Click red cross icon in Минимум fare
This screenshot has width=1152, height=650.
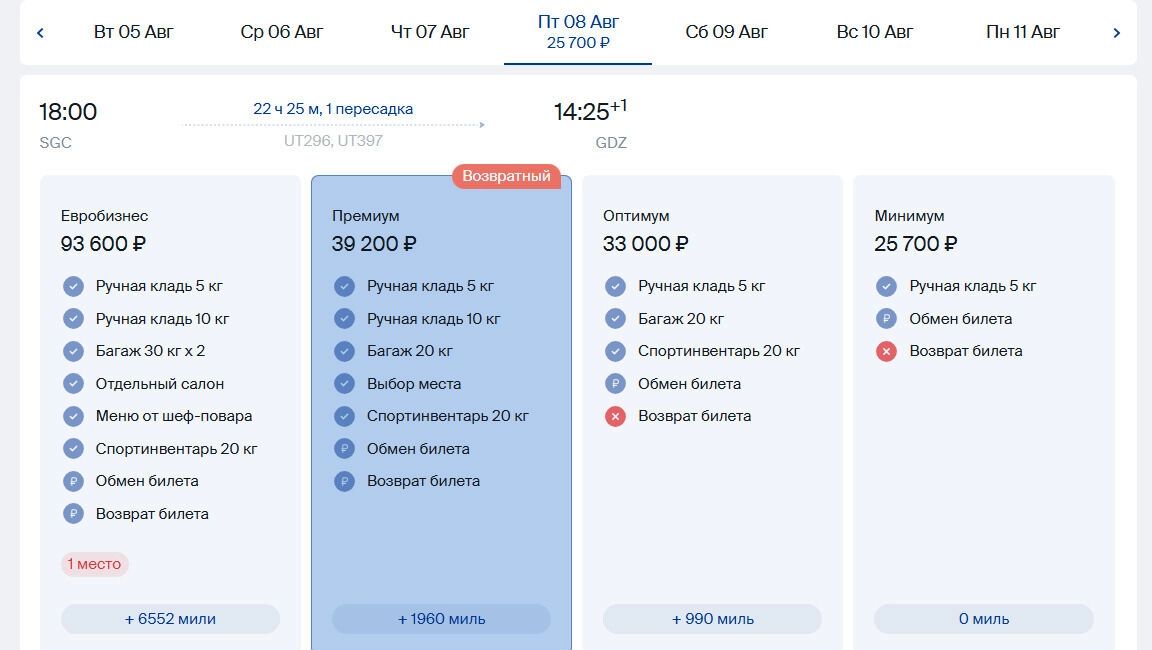pos(886,351)
